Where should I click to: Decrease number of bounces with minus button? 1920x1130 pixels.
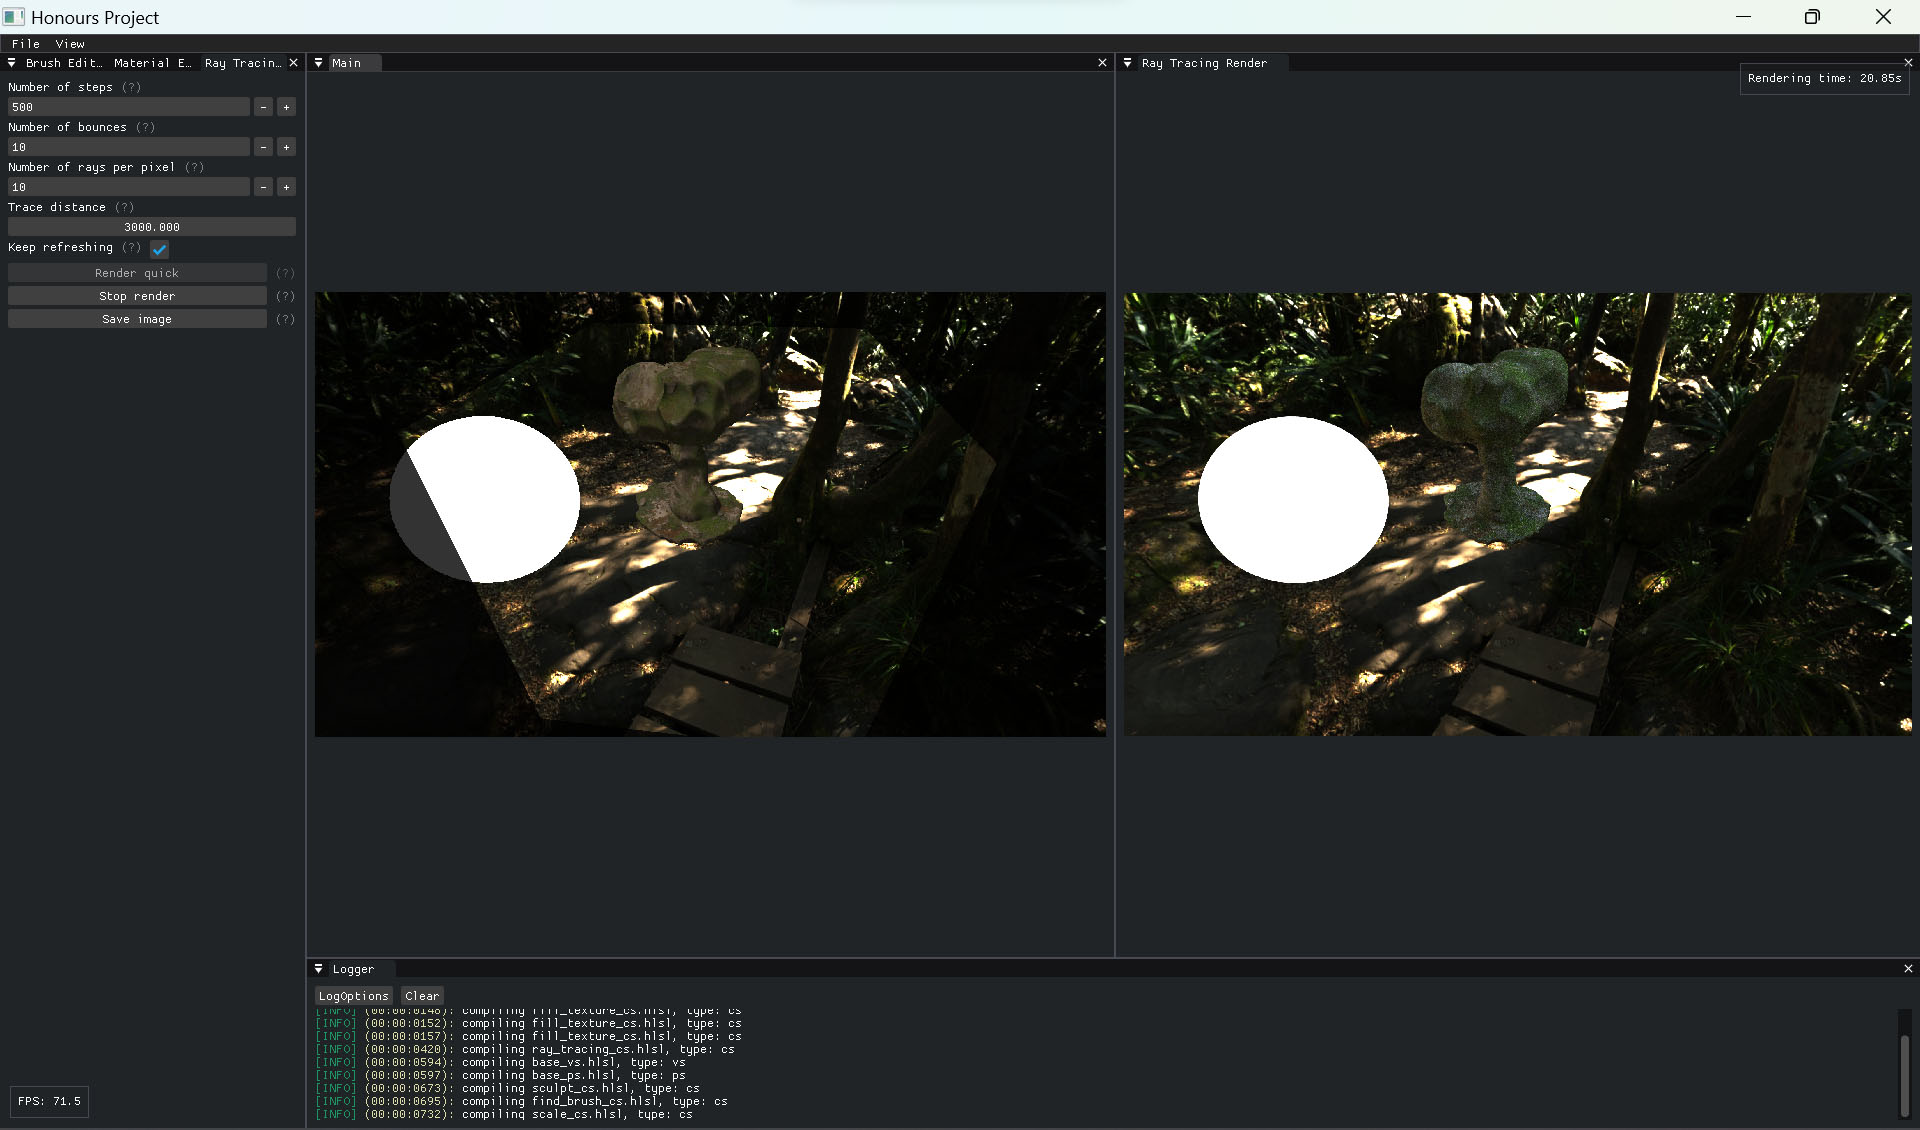(x=263, y=147)
